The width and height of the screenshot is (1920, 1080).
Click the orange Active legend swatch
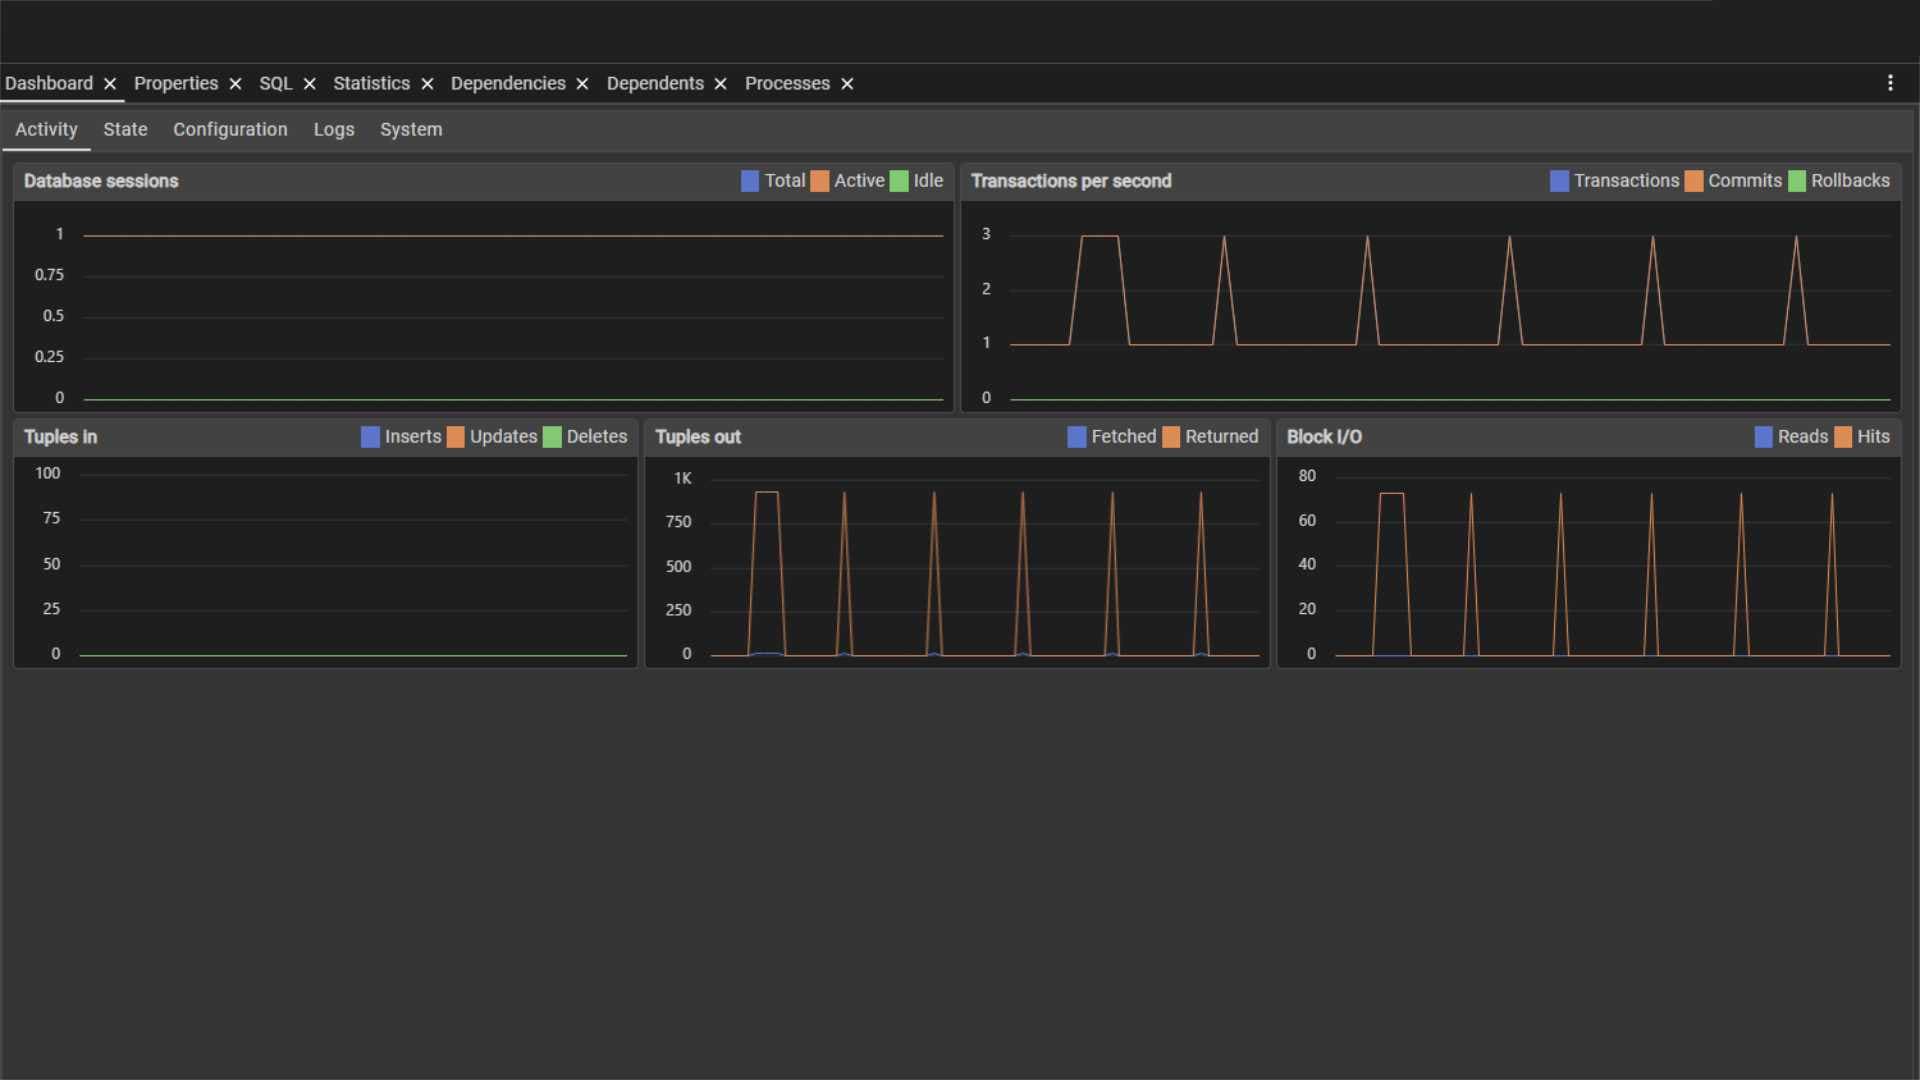820,181
